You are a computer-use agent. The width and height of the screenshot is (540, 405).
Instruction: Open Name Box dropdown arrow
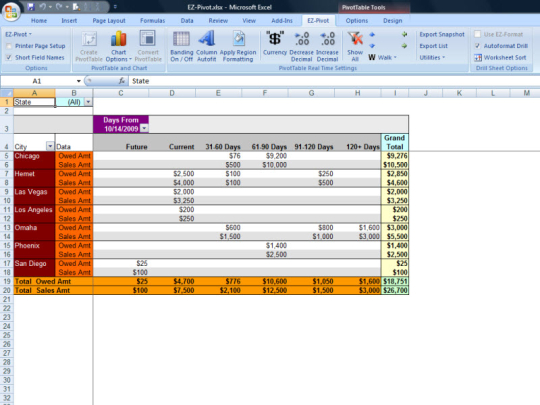pos(79,81)
